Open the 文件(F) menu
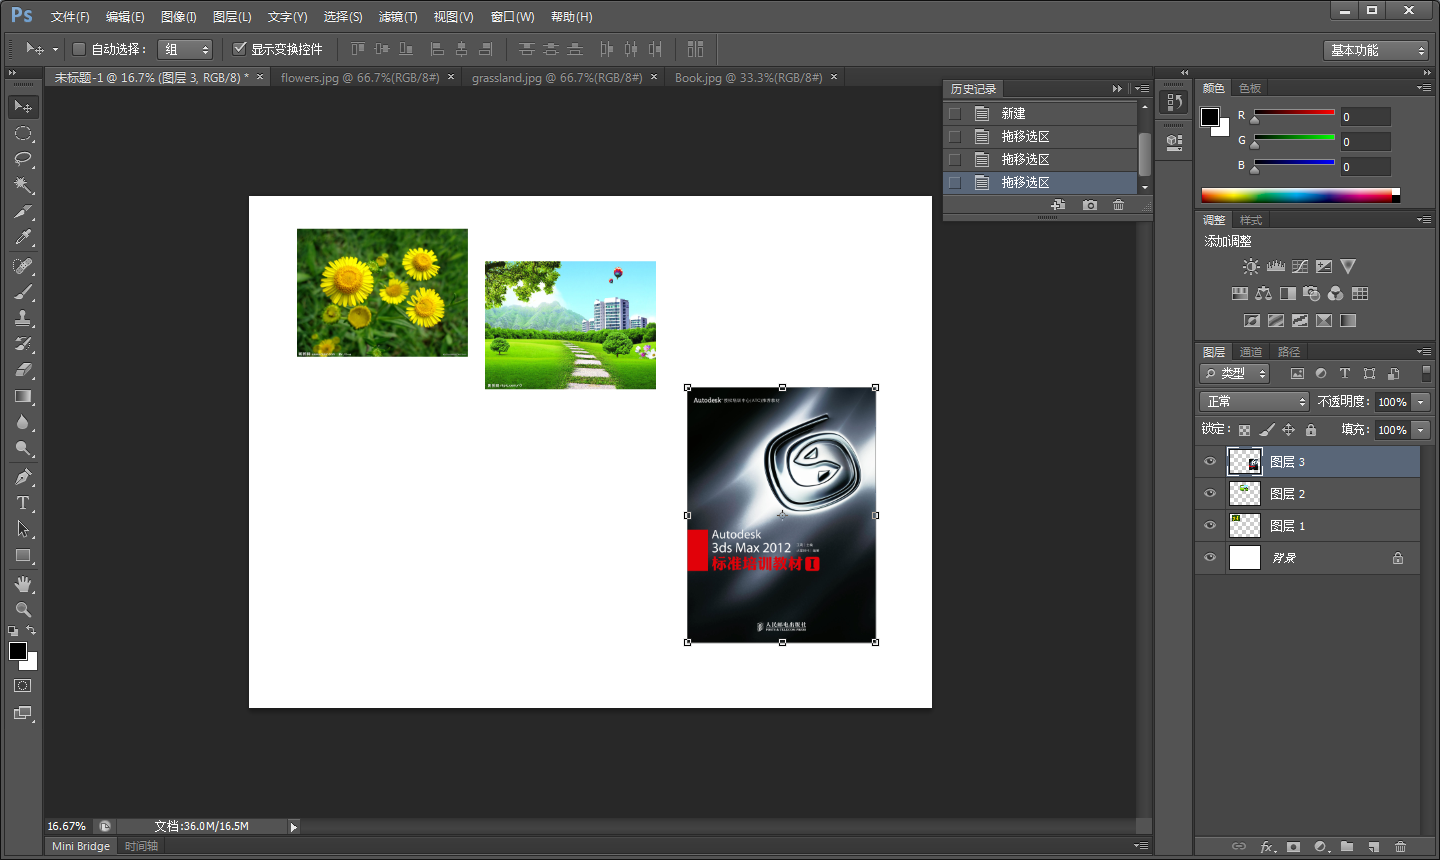Viewport: 1440px width, 860px height. pos(70,17)
